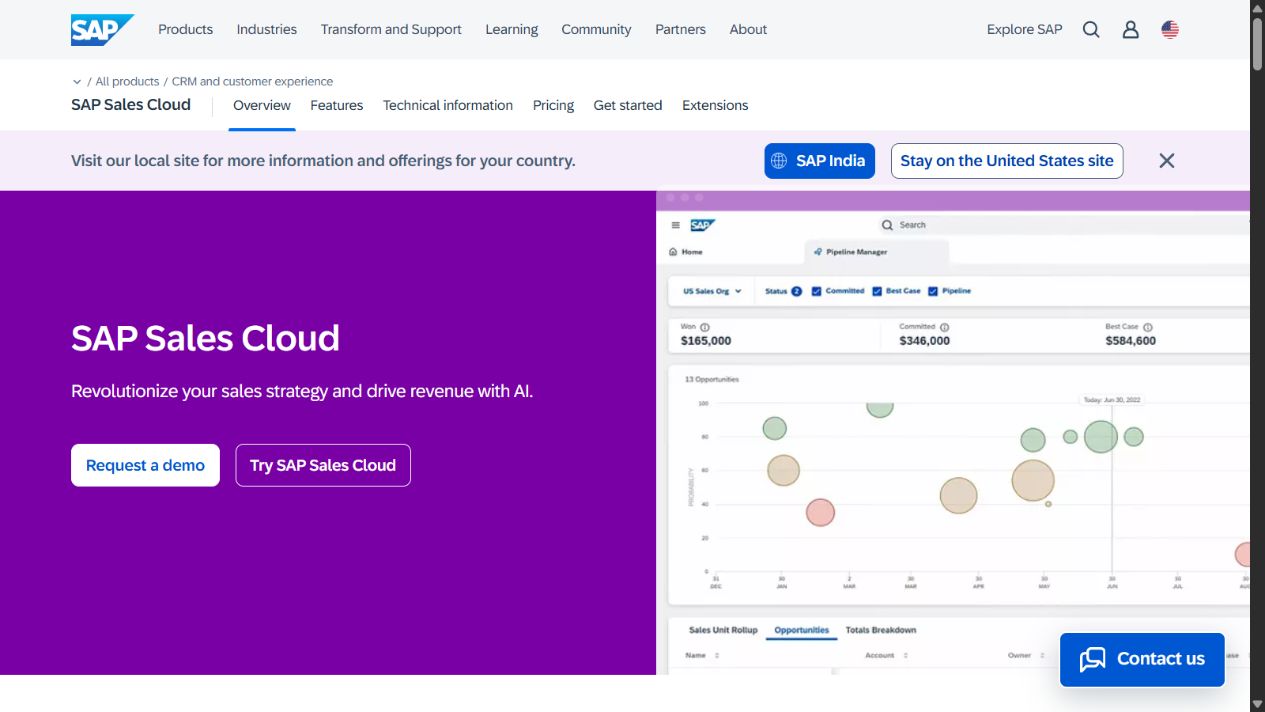Open the site search magnifier icon

pos(1091,30)
